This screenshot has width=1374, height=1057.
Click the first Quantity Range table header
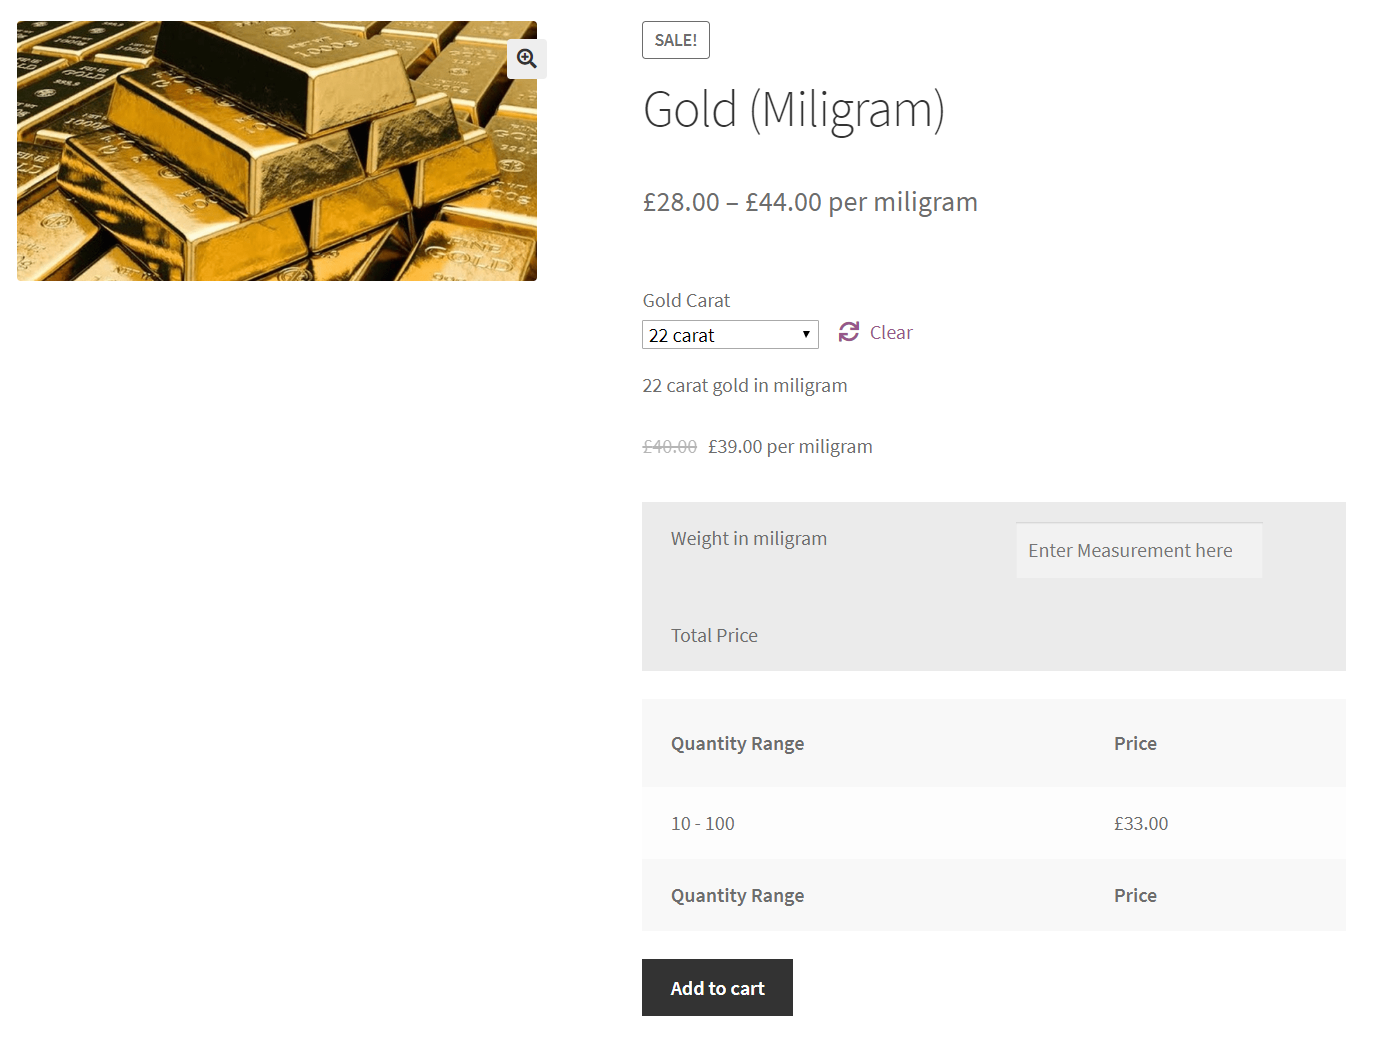pyautogui.click(x=738, y=744)
